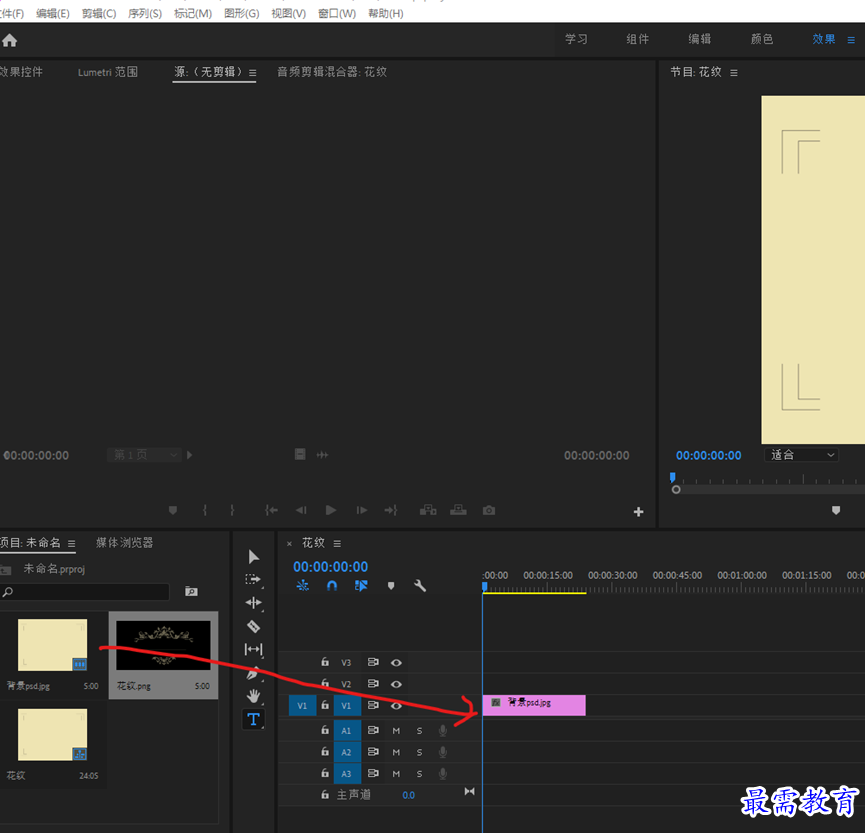865x833 pixels.
Task: Select the Type tool
Action: (253, 719)
